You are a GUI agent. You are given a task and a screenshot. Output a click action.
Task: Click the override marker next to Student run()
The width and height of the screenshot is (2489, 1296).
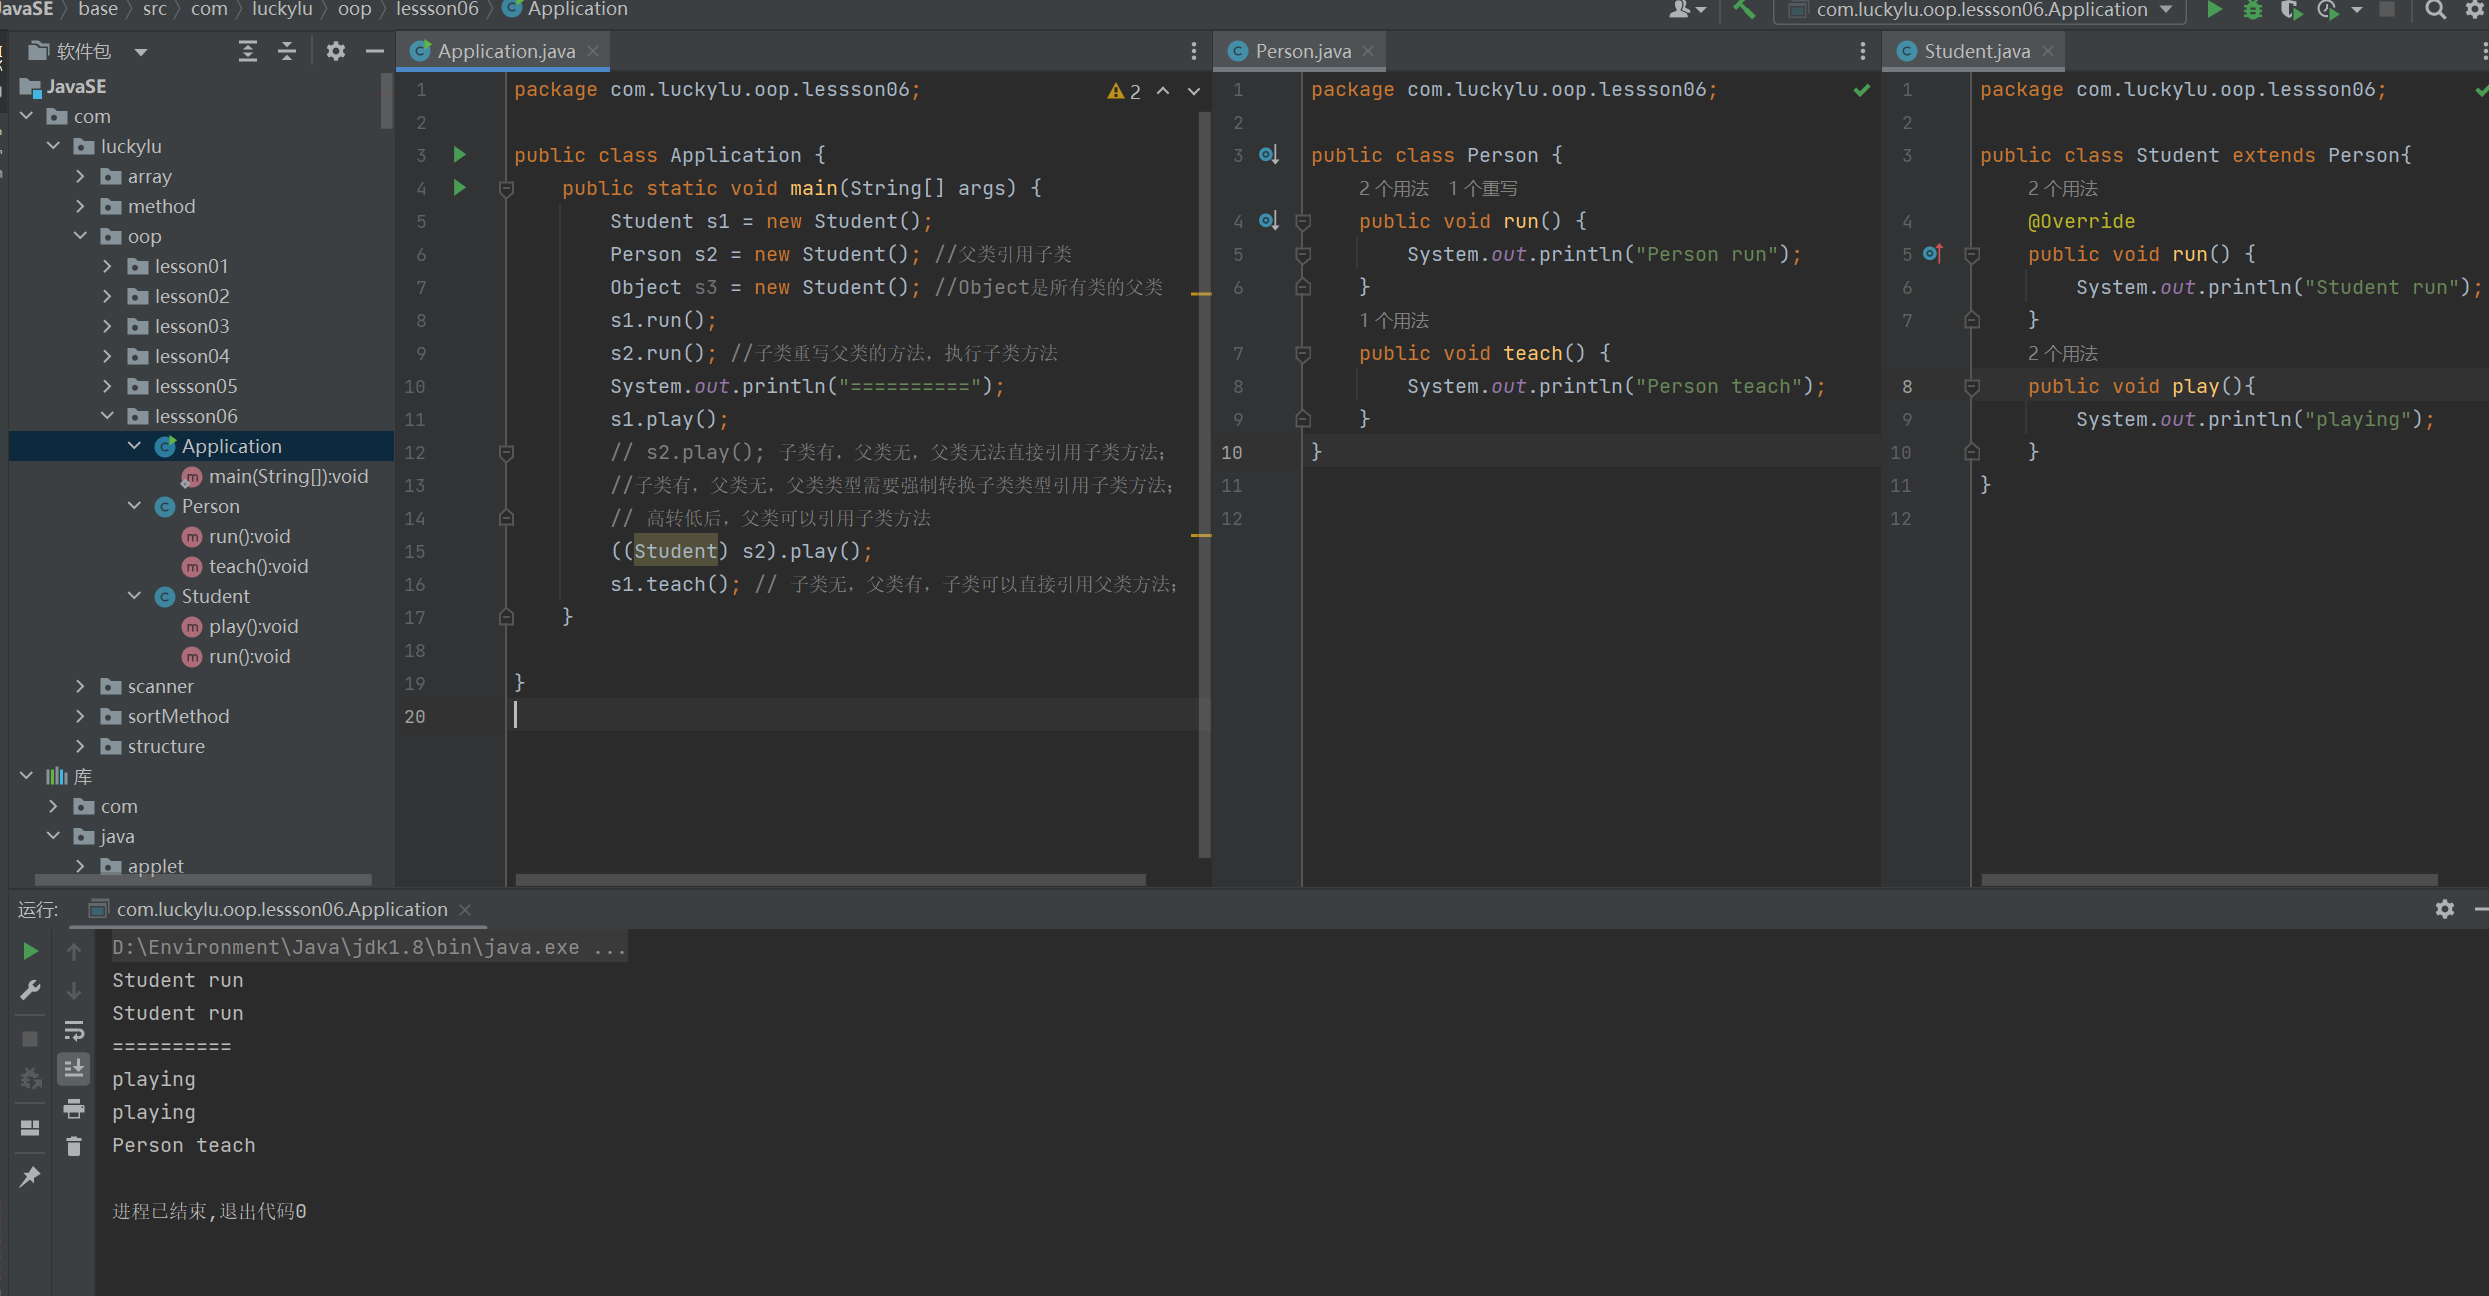point(1932,254)
